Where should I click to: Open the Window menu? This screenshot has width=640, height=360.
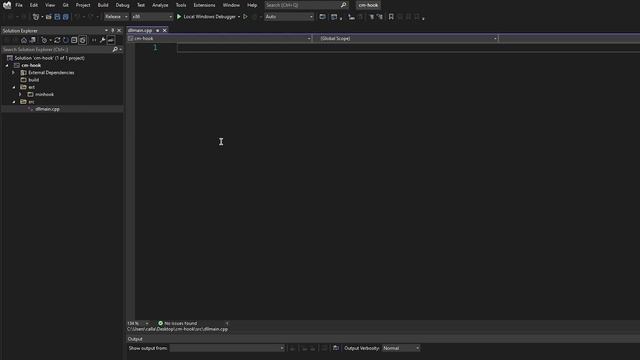(x=231, y=5)
